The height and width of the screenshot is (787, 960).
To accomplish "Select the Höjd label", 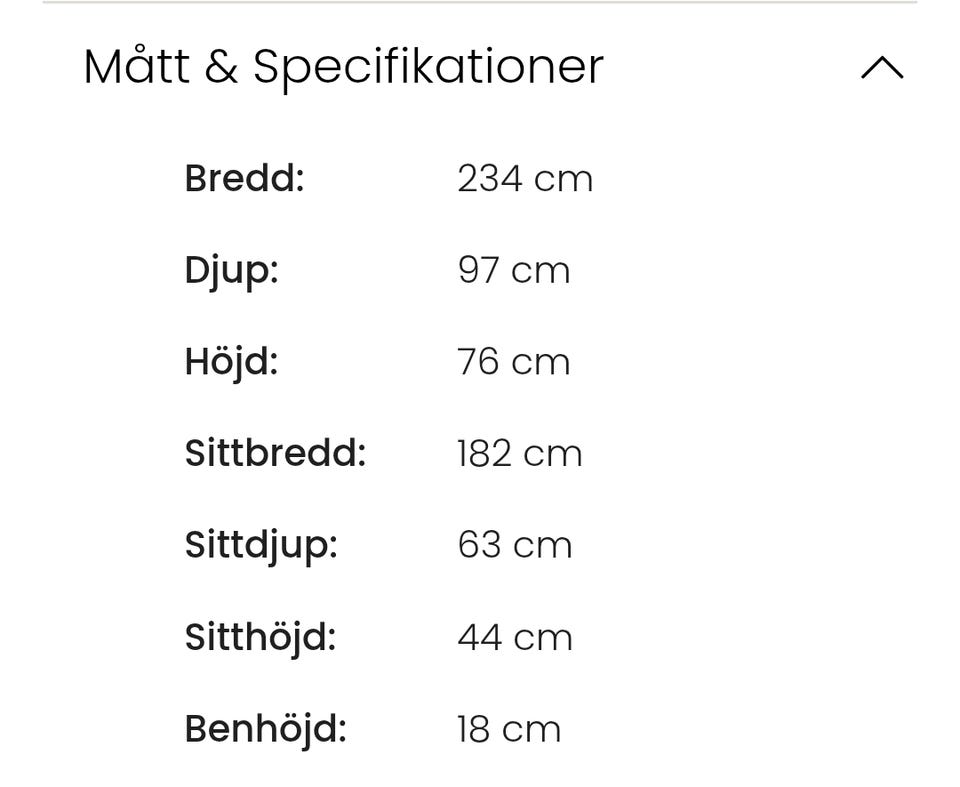I will (x=231, y=362).
